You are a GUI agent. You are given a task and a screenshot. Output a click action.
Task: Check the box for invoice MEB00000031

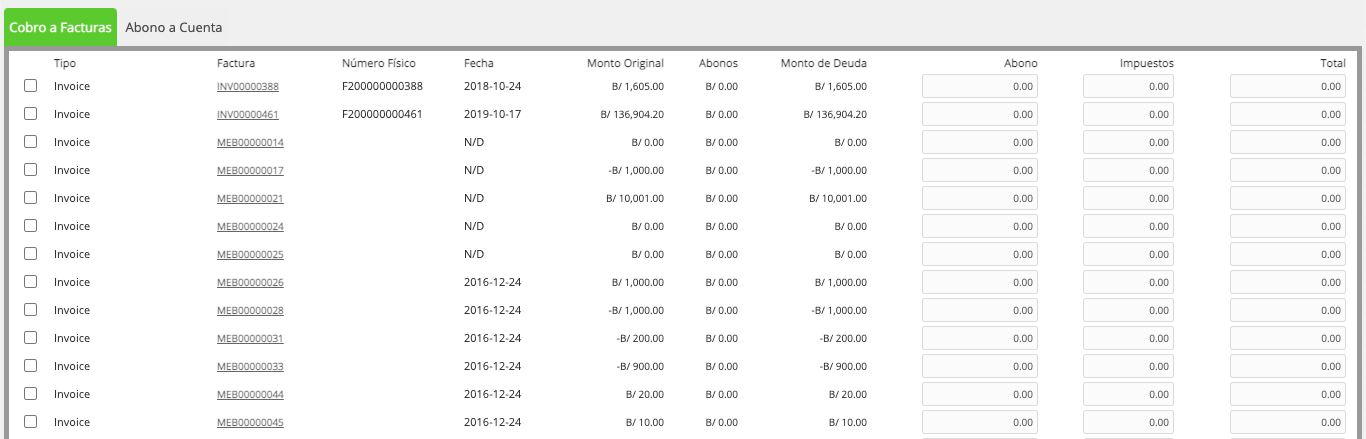31,338
